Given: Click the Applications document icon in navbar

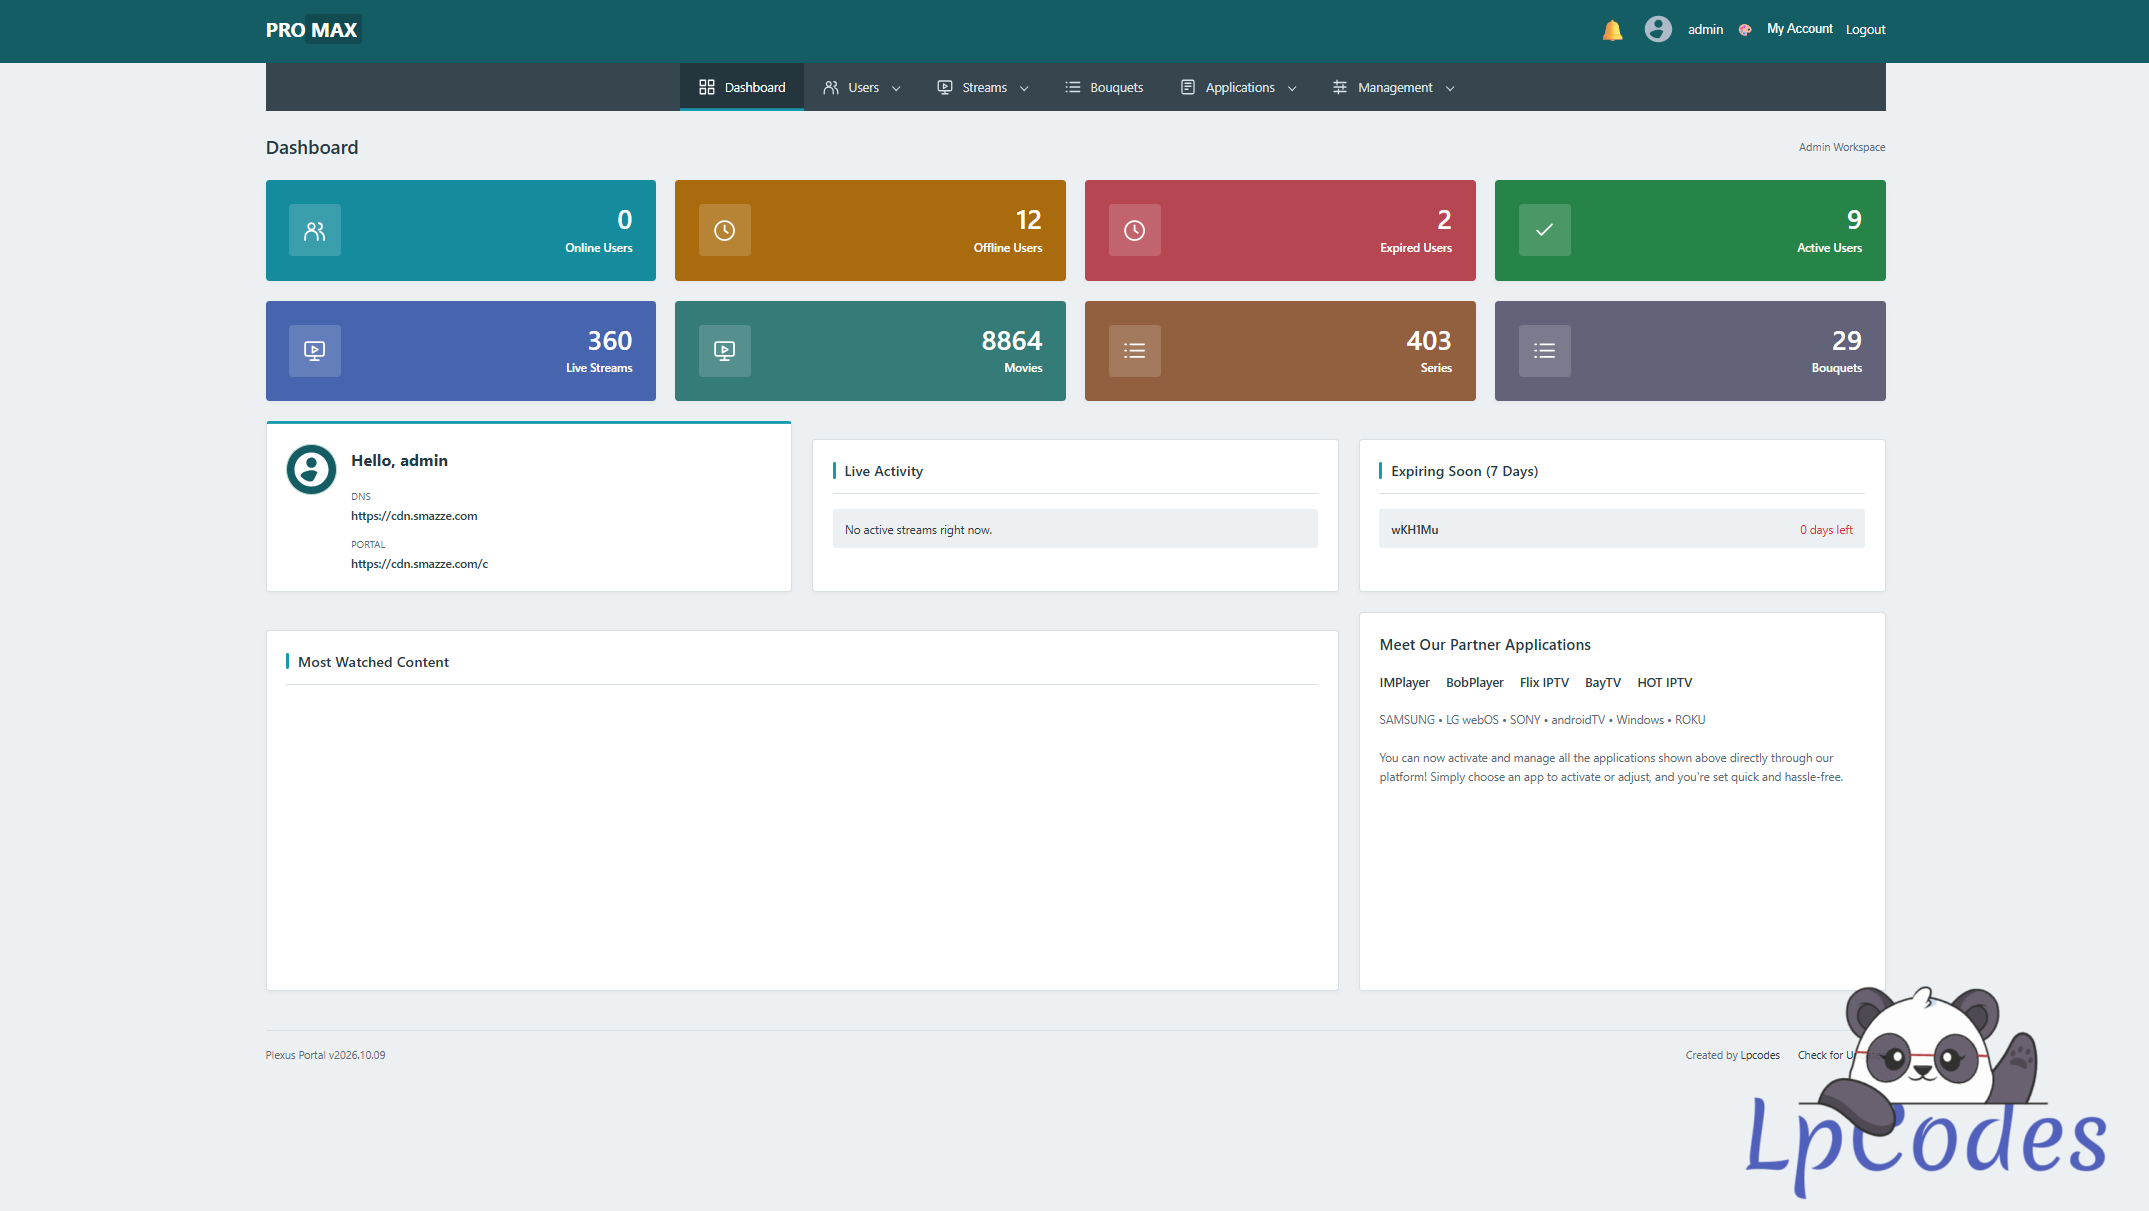Looking at the screenshot, I should (1188, 87).
